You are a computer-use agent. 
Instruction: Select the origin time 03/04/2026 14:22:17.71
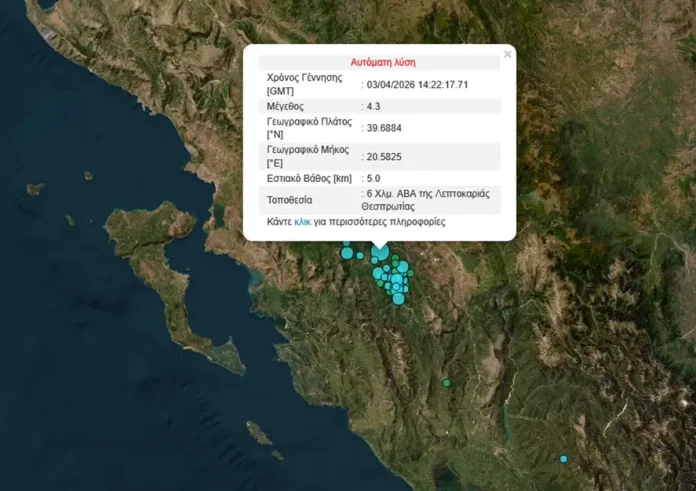click(x=417, y=84)
